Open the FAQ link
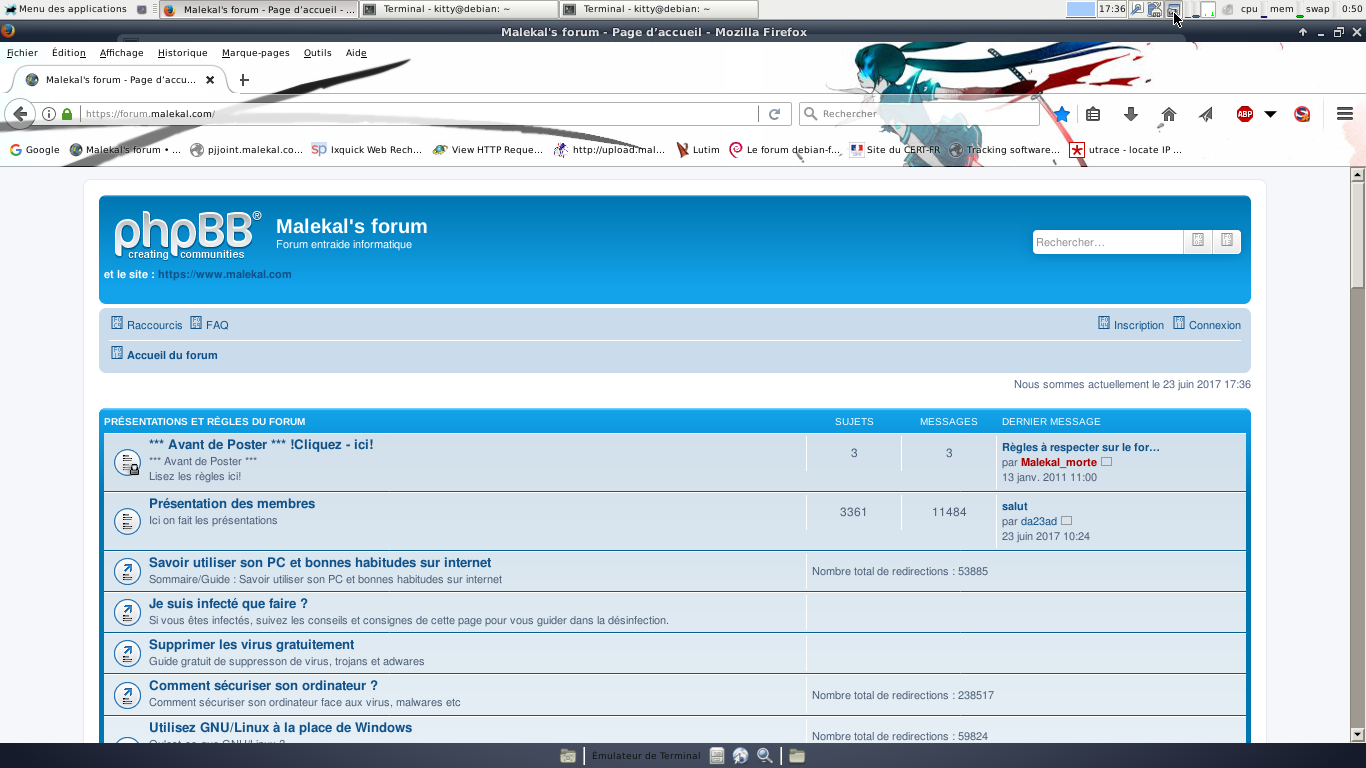The width and height of the screenshot is (1366, 768). (210, 325)
